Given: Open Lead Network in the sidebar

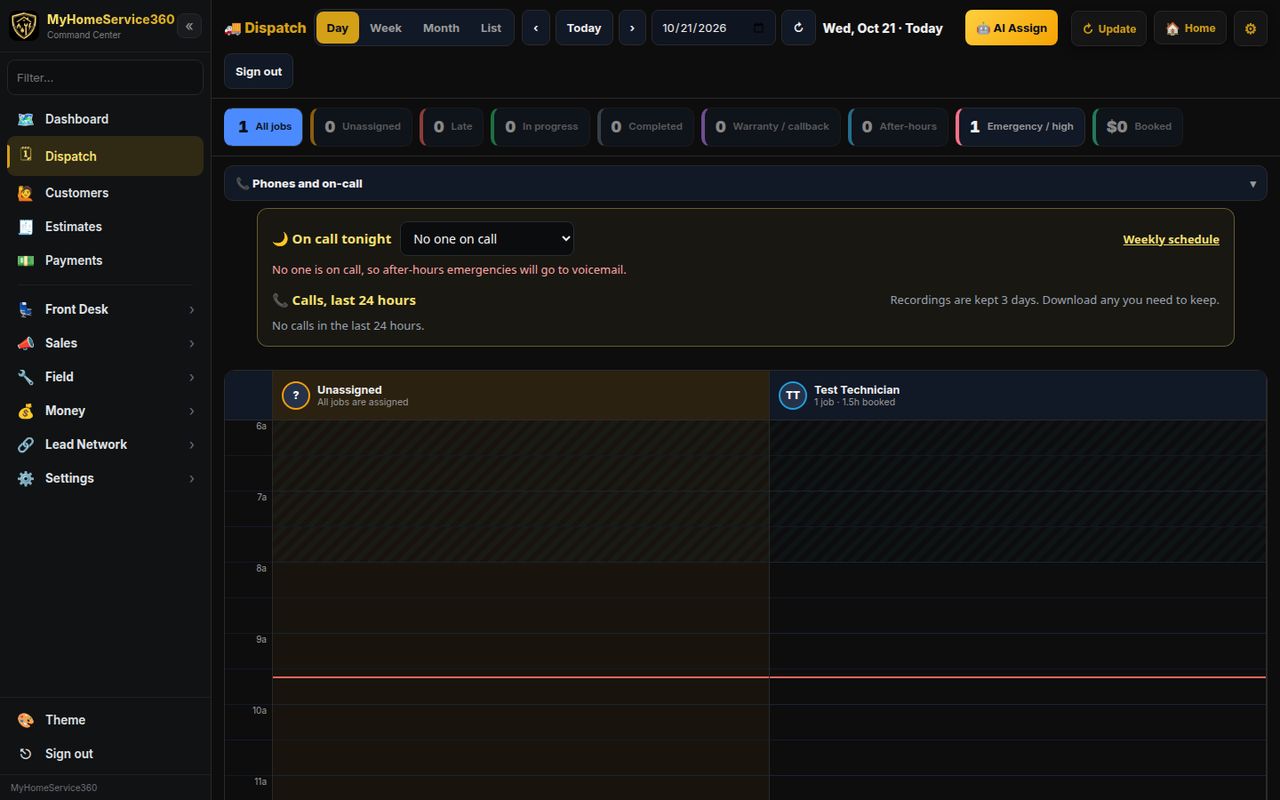Looking at the screenshot, I should (105, 445).
